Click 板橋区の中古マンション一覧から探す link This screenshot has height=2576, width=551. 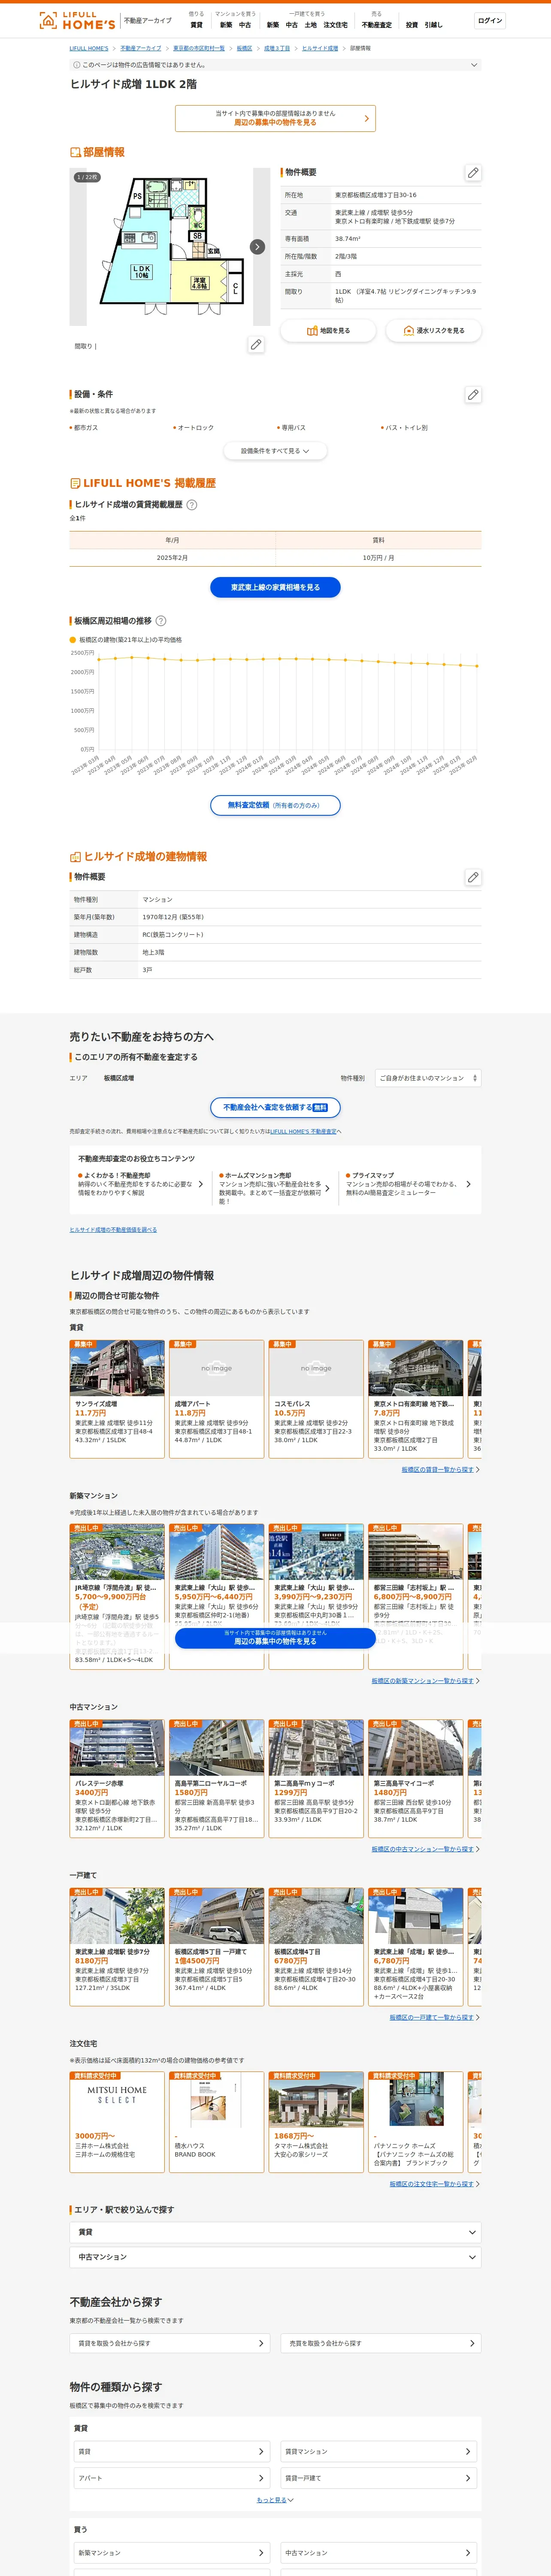click(x=423, y=1849)
